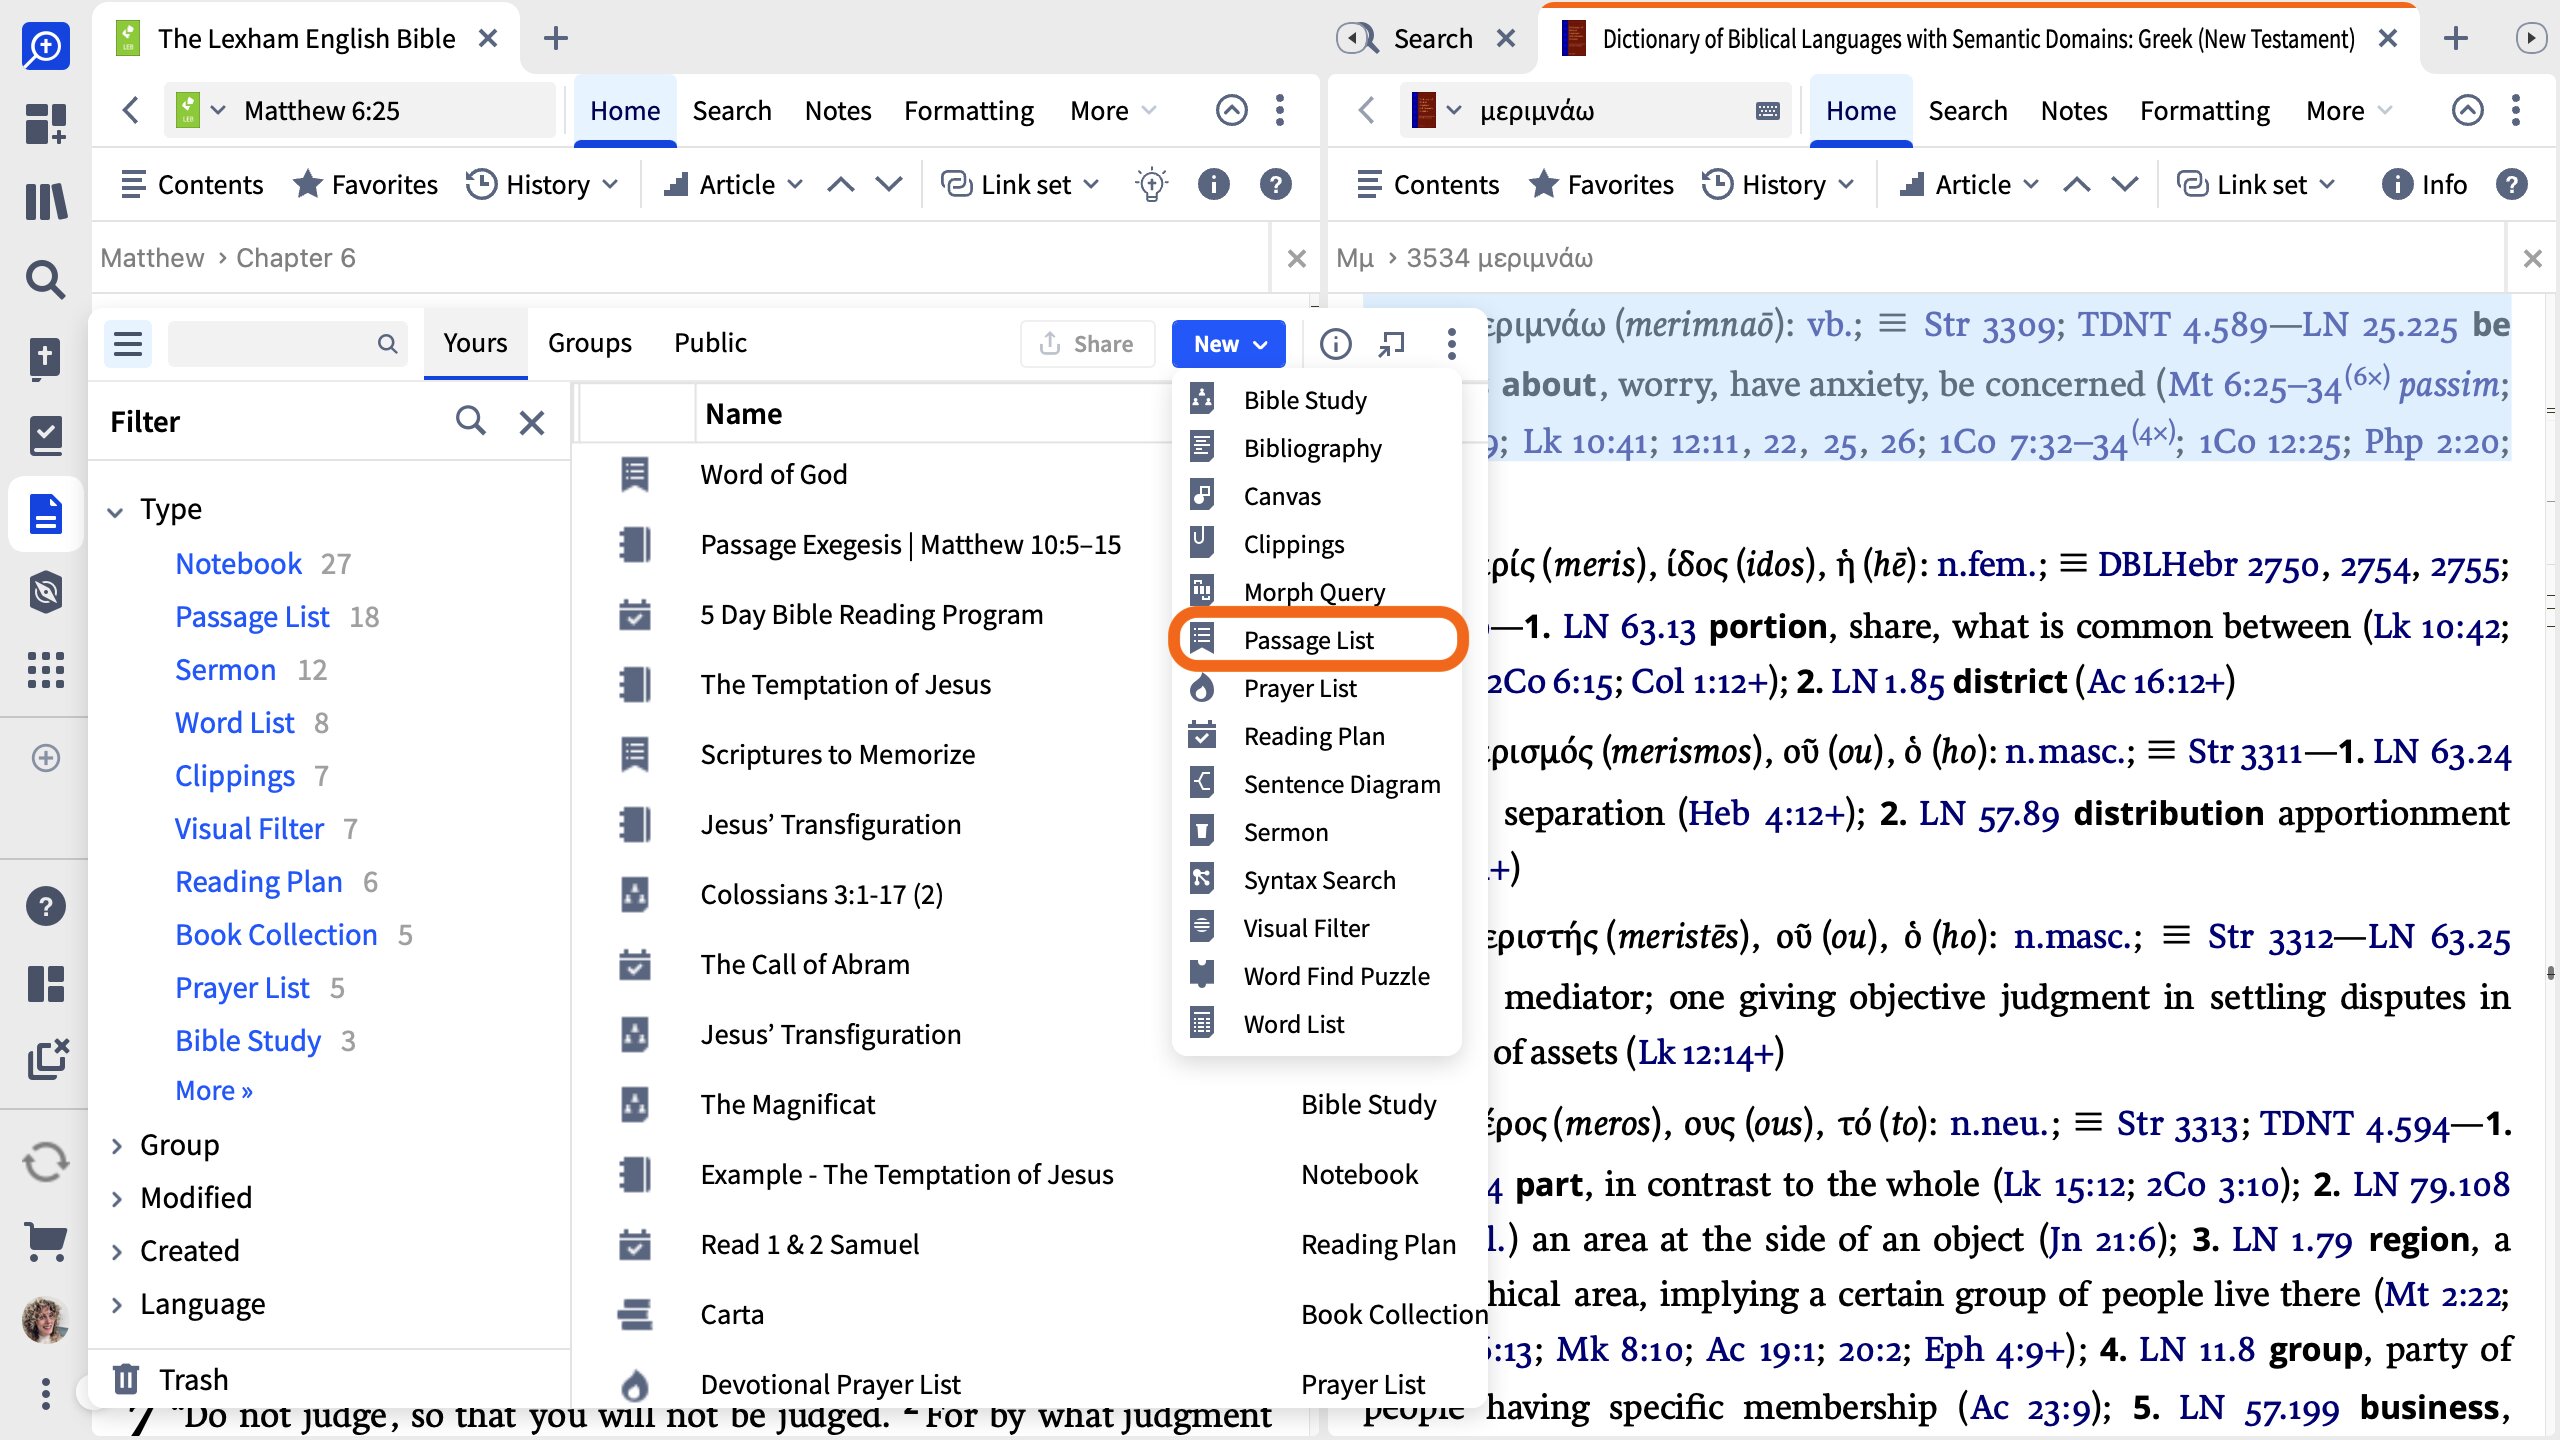Click the info icon in the Bible toolbar
This screenshot has height=1440, width=2560.
1213,184
